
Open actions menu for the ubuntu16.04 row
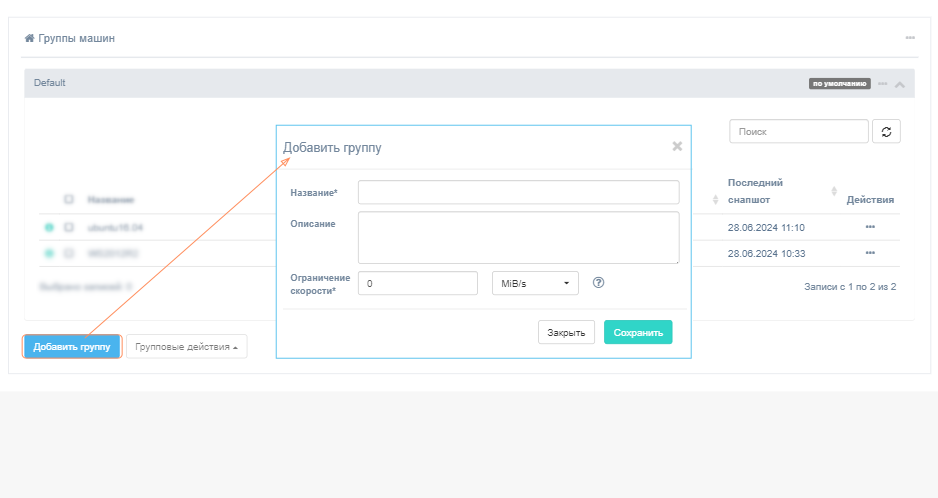click(x=870, y=227)
